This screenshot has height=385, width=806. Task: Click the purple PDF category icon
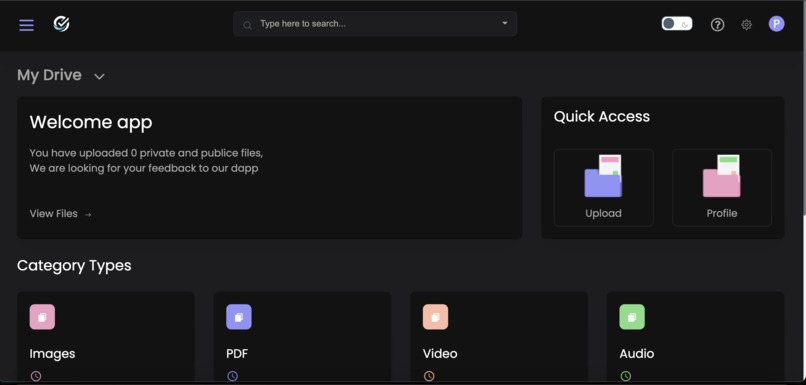[x=239, y=317]
